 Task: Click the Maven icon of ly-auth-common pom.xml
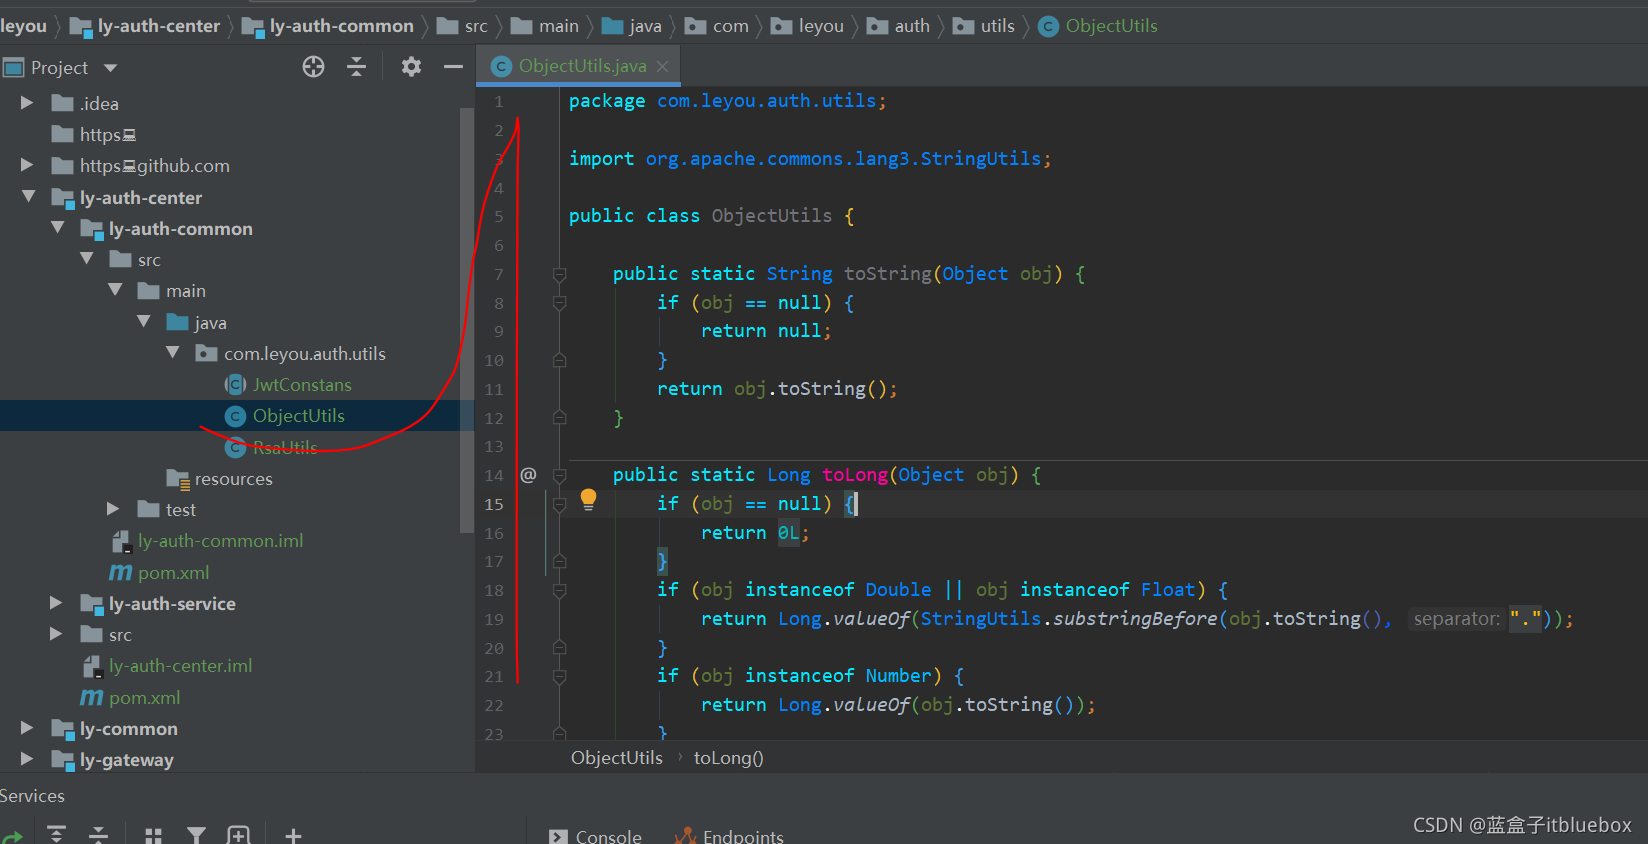120,572
